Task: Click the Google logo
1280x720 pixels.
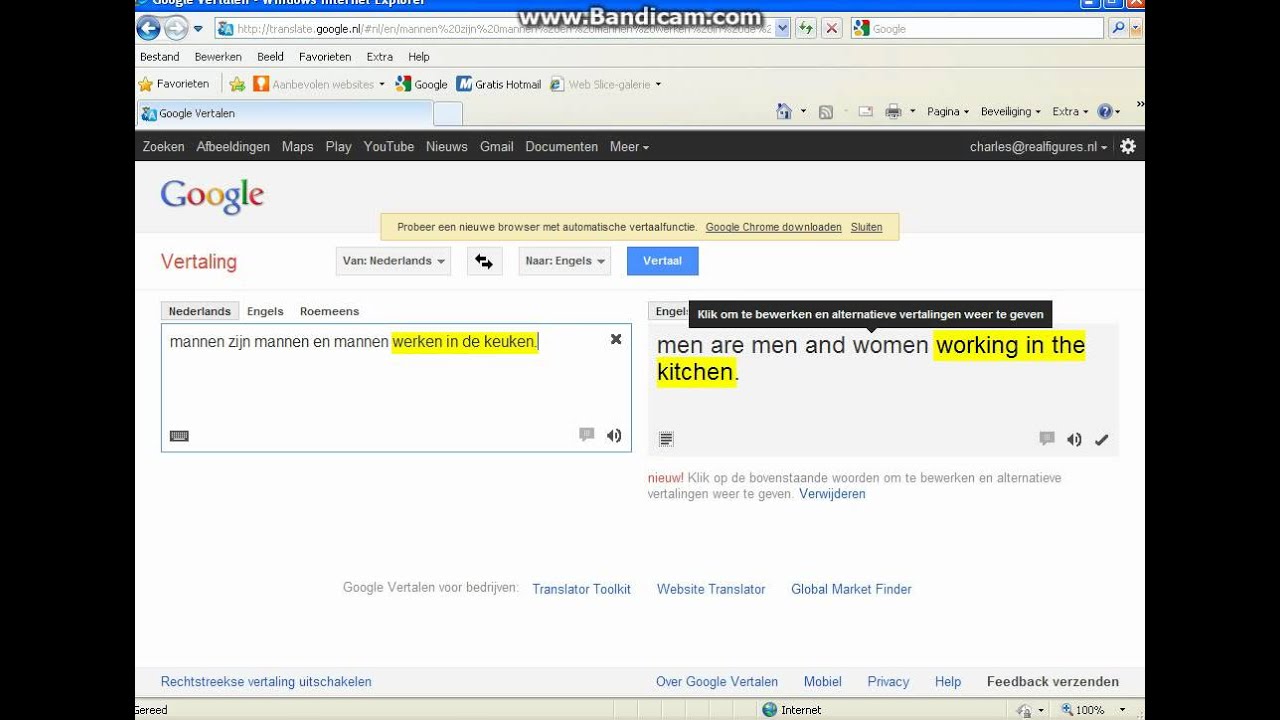Action: click(212, 196)
